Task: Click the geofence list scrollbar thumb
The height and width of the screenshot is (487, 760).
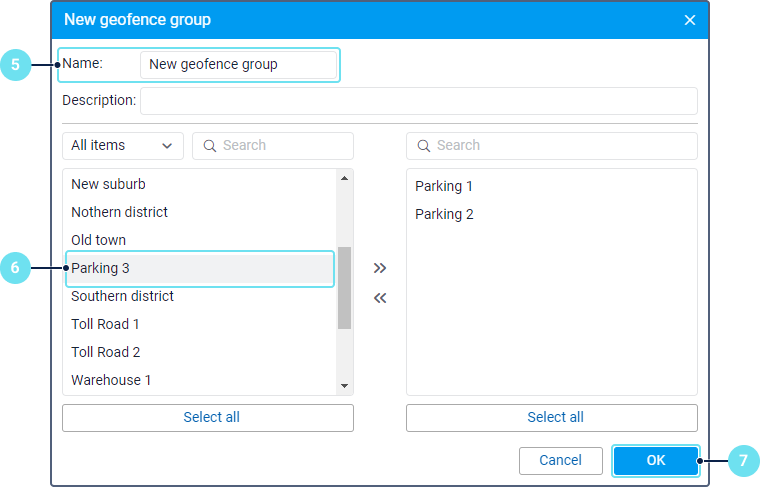Action: point(344,288)
